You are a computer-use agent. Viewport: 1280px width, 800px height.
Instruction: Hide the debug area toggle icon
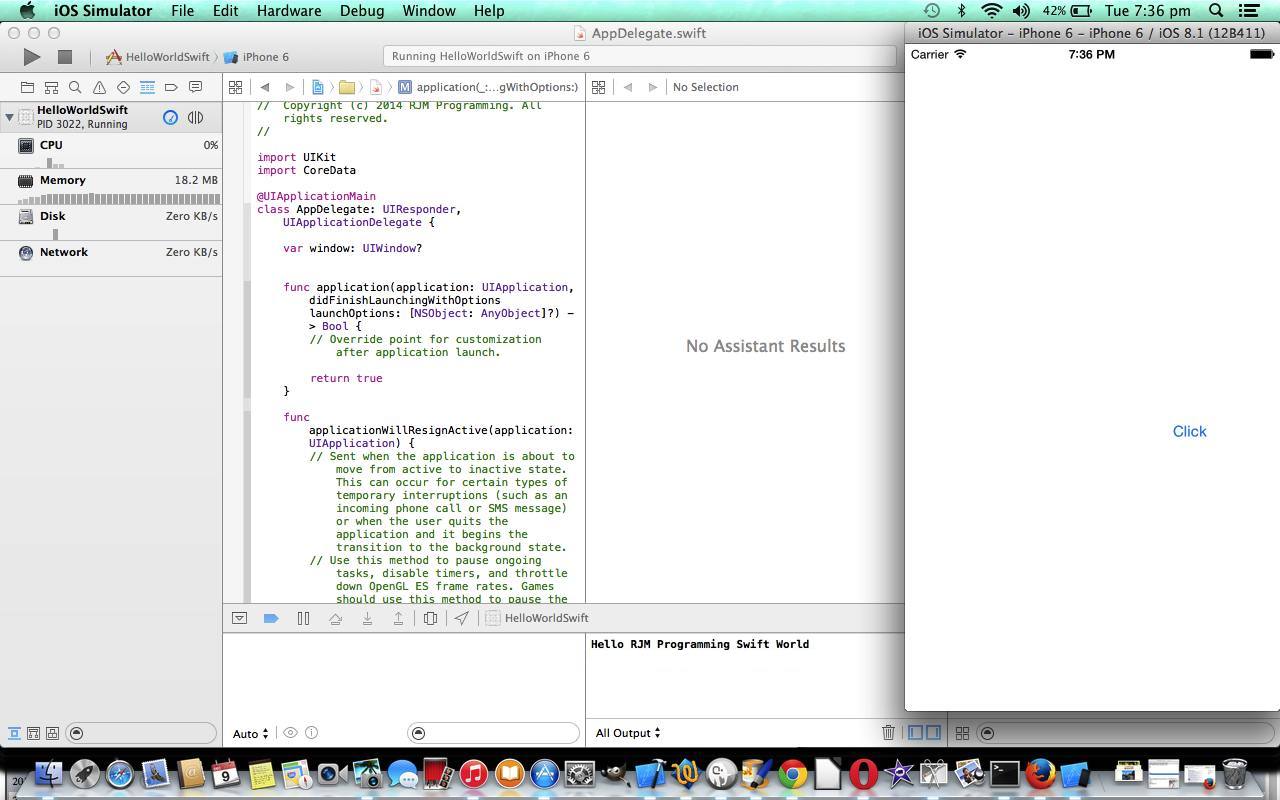[239, 618]
